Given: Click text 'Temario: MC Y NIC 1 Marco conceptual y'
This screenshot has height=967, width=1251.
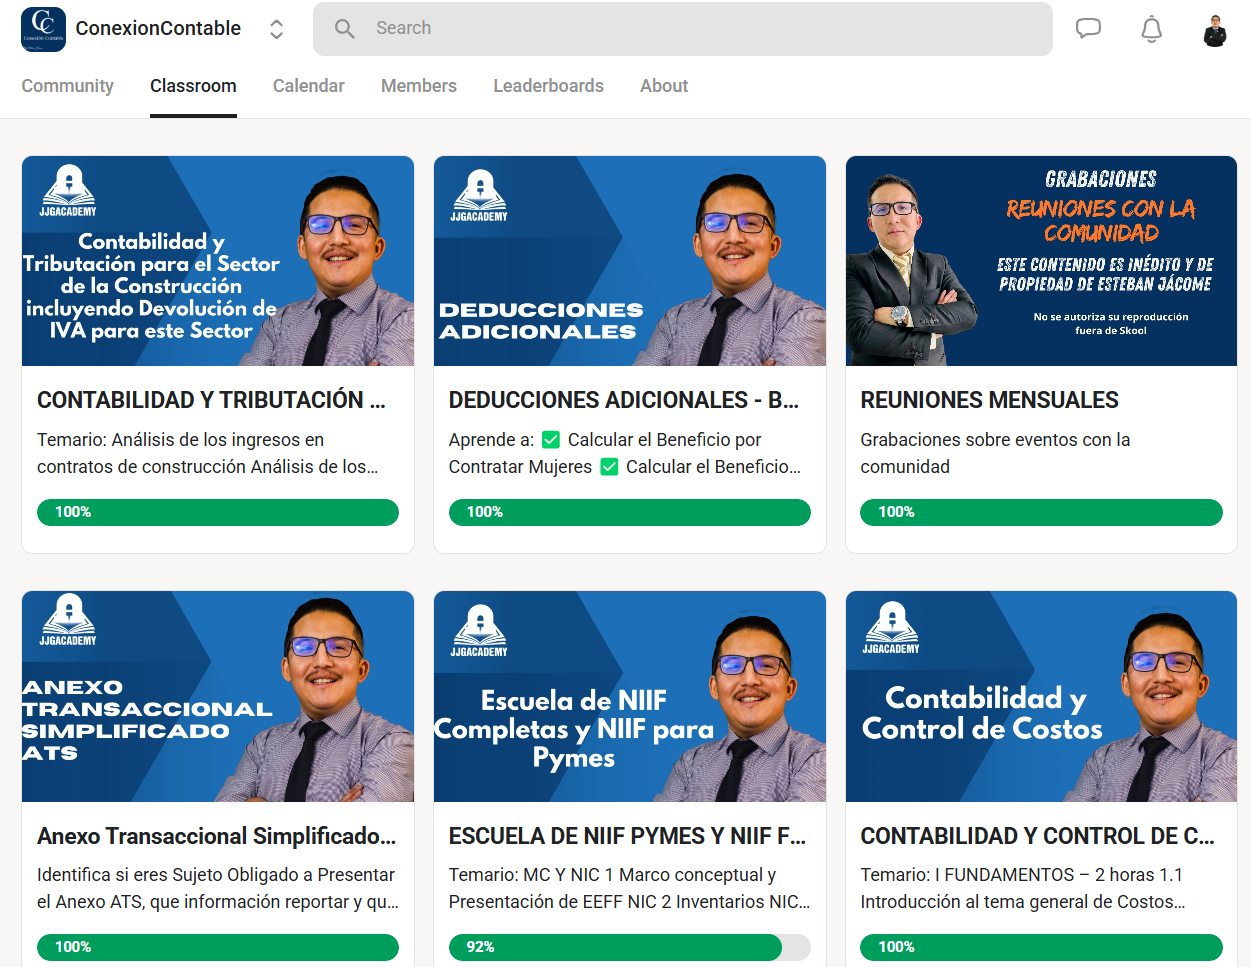Looking at the screenshot, I should click(612, 875).
